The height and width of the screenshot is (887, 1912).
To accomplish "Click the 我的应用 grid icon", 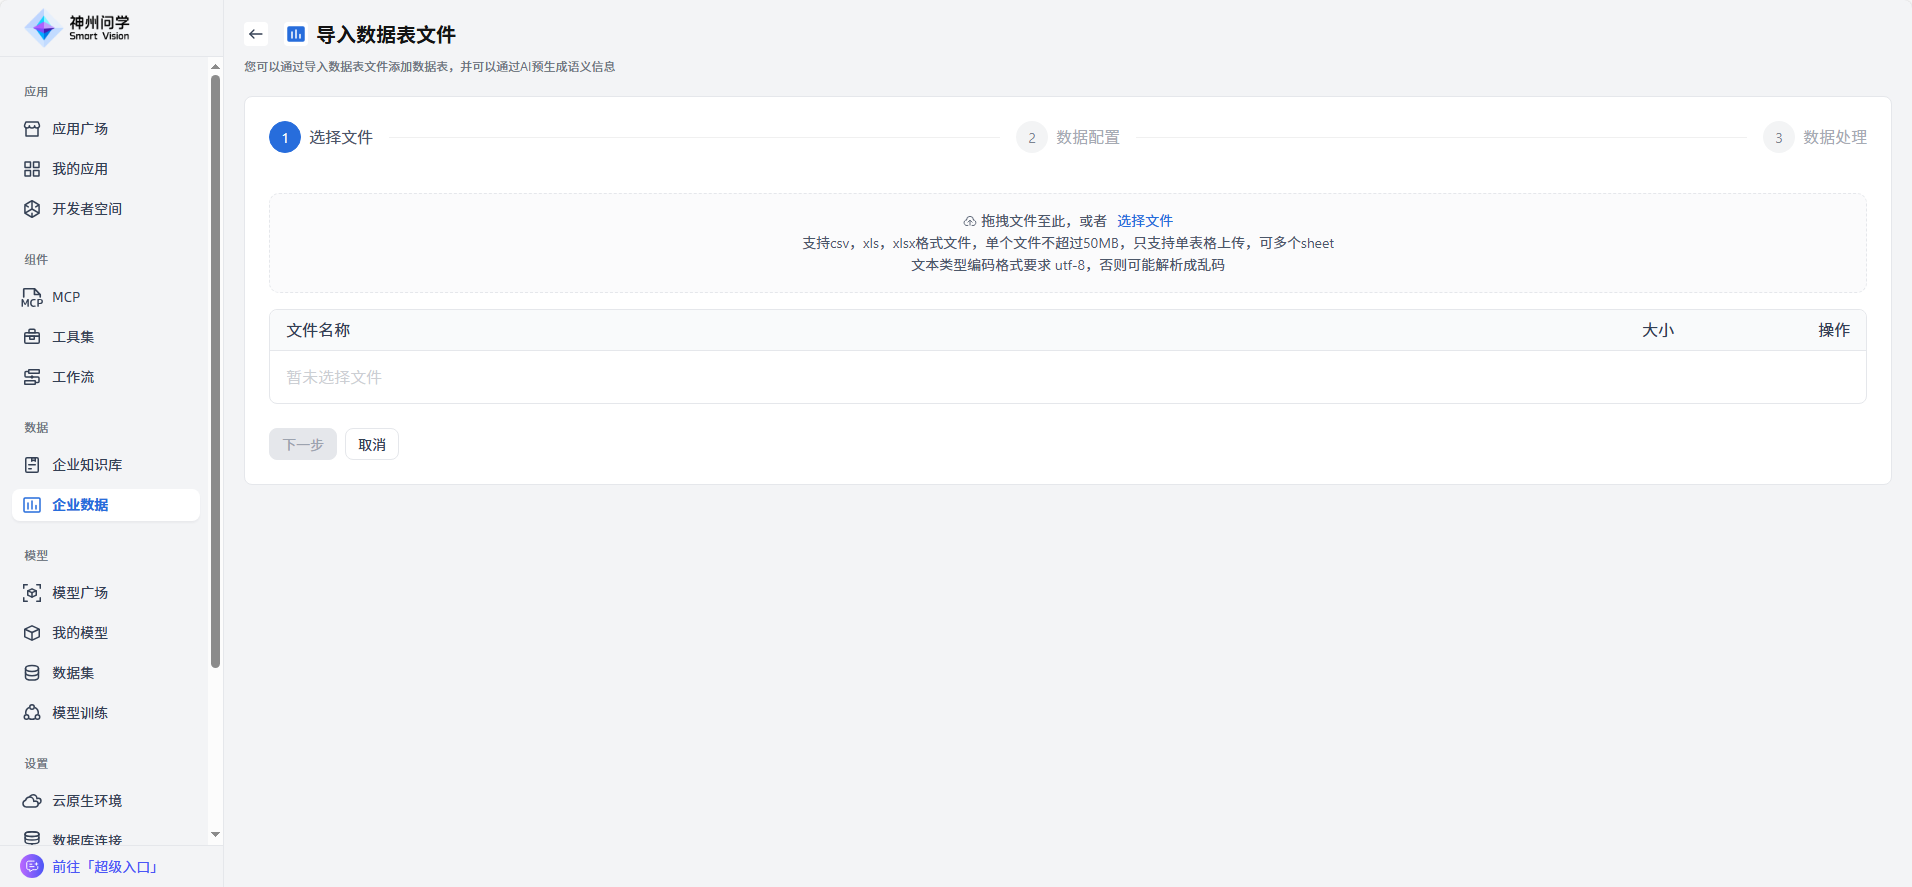I will [x=32, y=169].
